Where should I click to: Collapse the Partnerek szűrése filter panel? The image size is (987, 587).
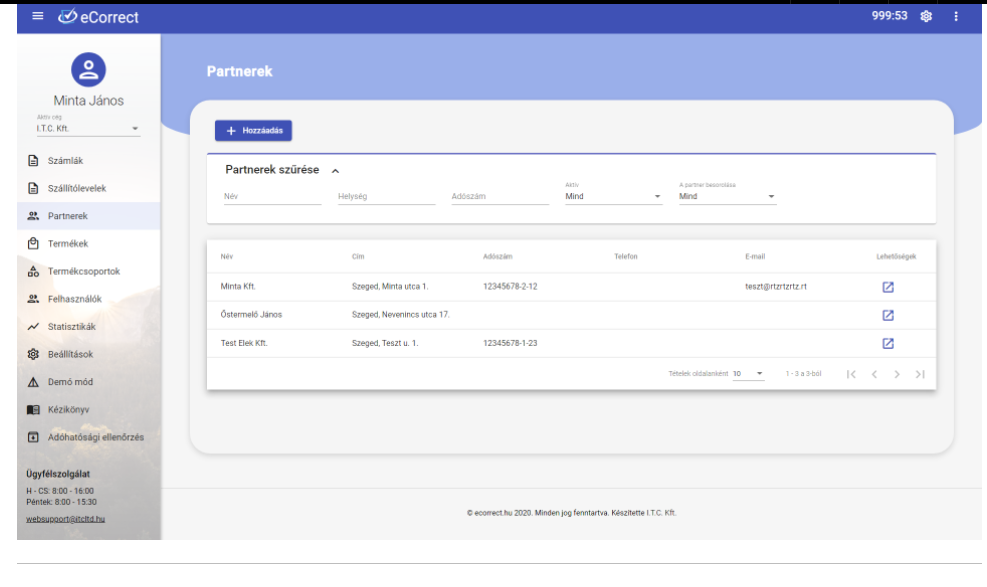(x=336, y=171)
